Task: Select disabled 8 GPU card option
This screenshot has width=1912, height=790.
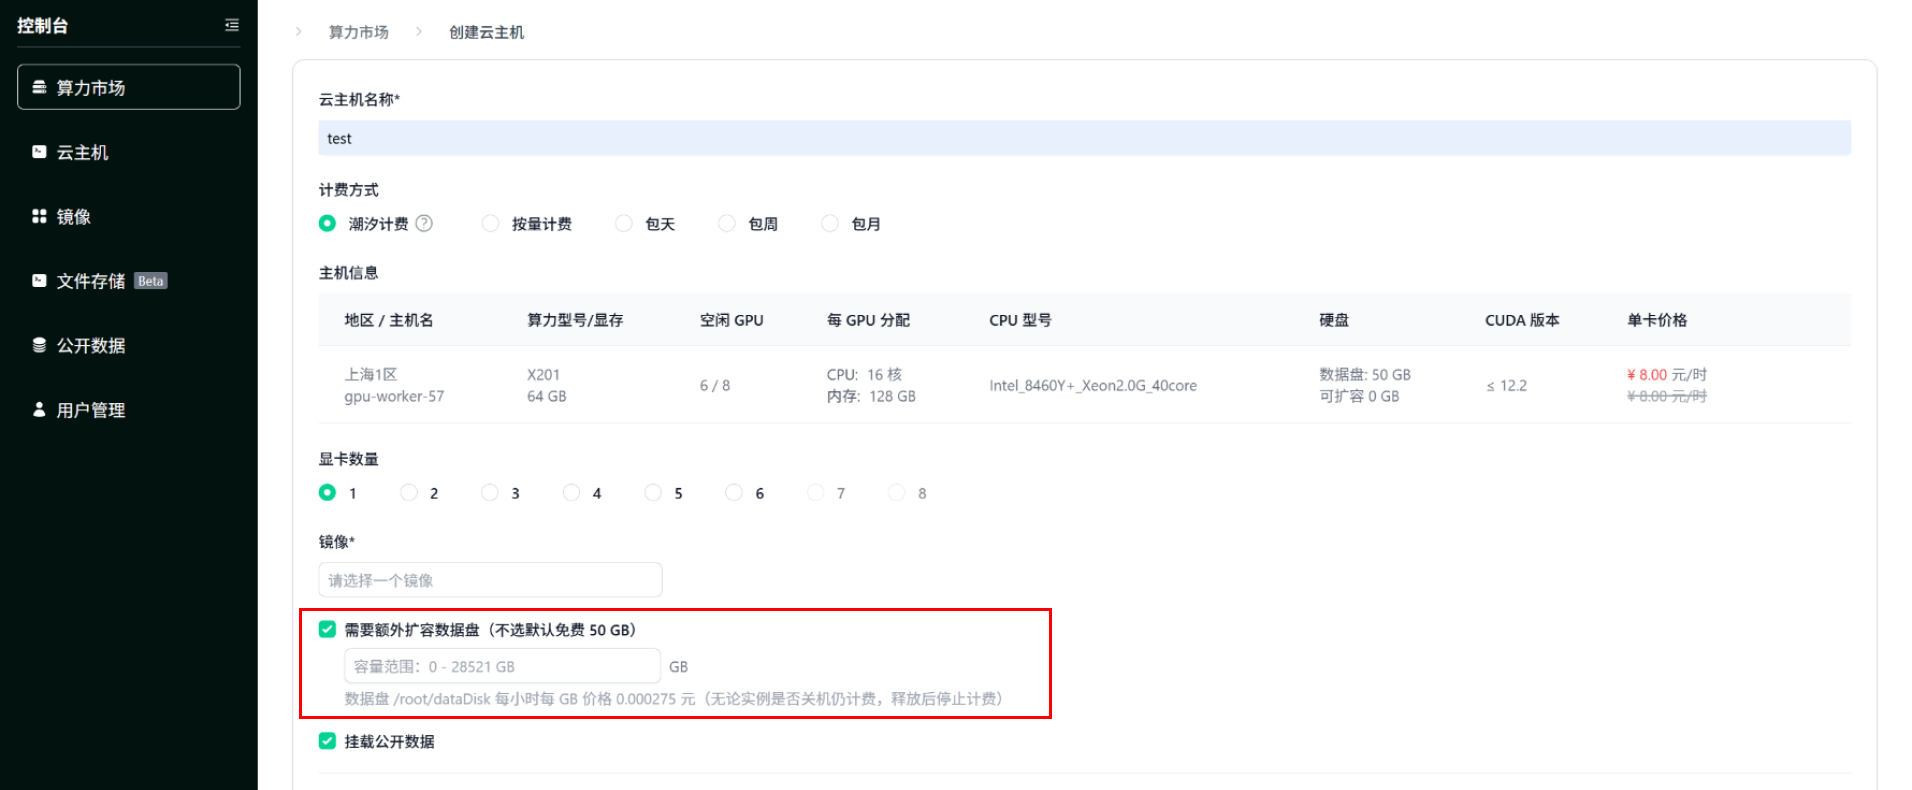Action: [897, 492]
